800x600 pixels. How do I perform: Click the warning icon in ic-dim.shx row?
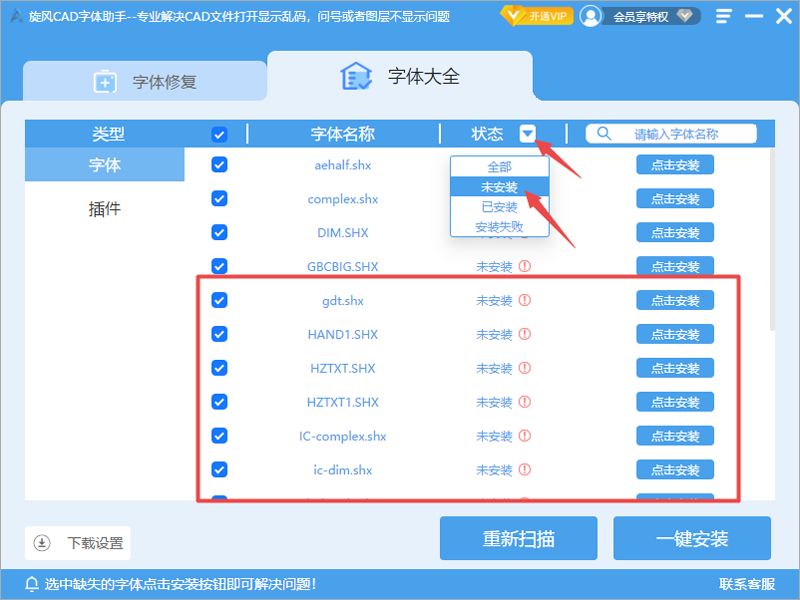tap(524, 469)
